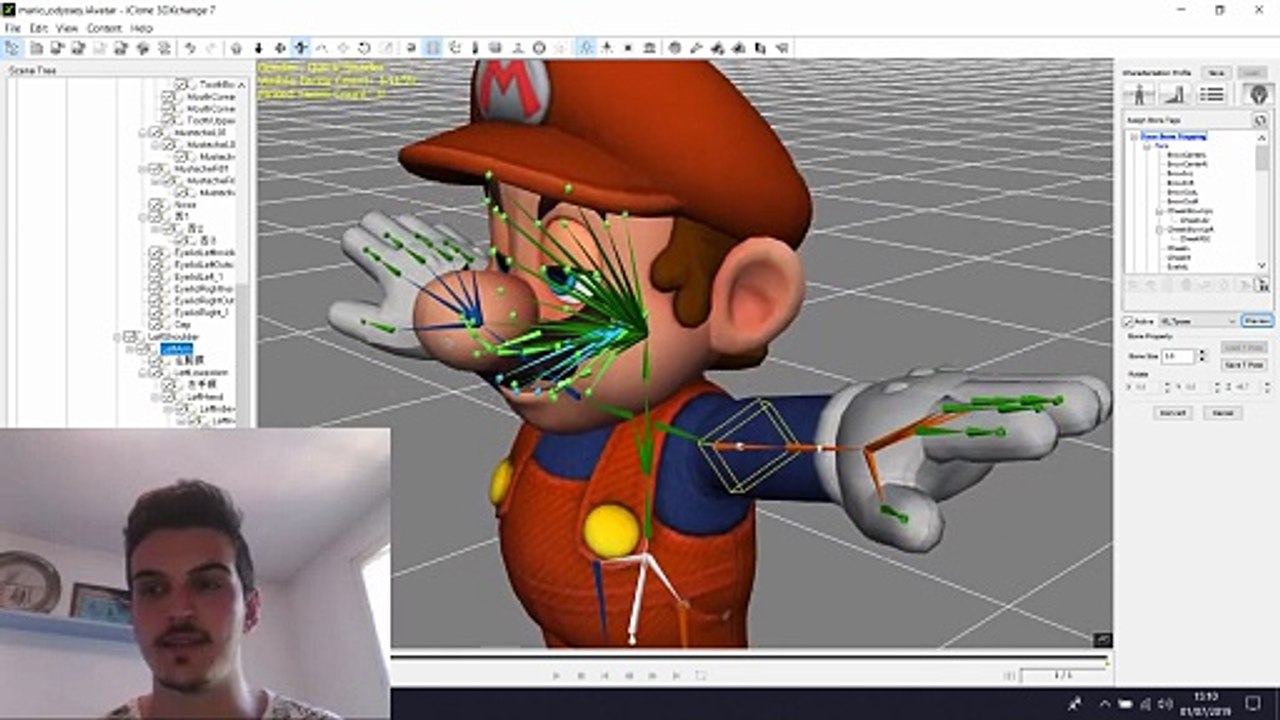Click the timeline scrubber bar below viewport
The height and width of the screenshot is (720, 1280).
(748, 657)
